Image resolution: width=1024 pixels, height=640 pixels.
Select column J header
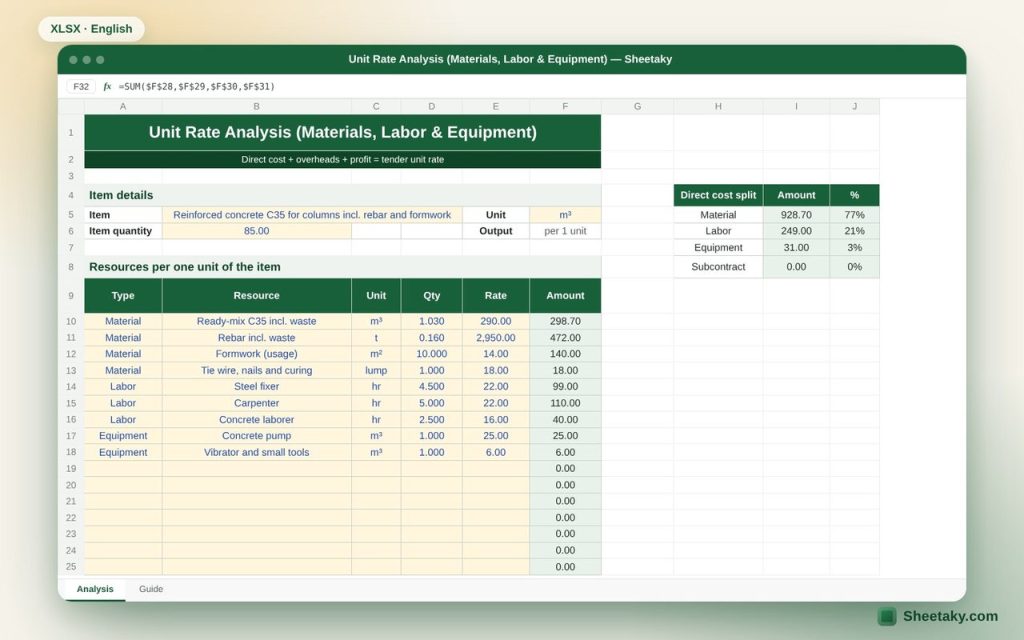coord(854,106)
